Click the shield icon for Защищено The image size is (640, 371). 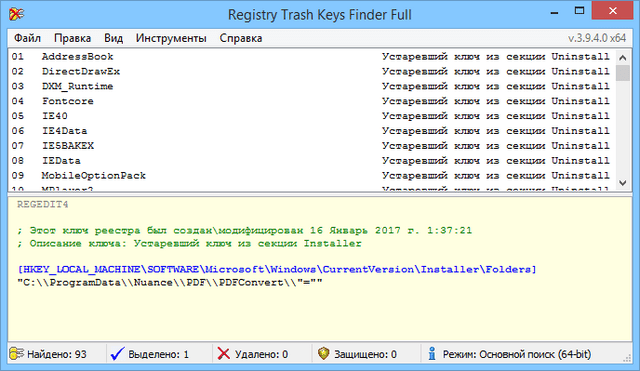(323, 353)
